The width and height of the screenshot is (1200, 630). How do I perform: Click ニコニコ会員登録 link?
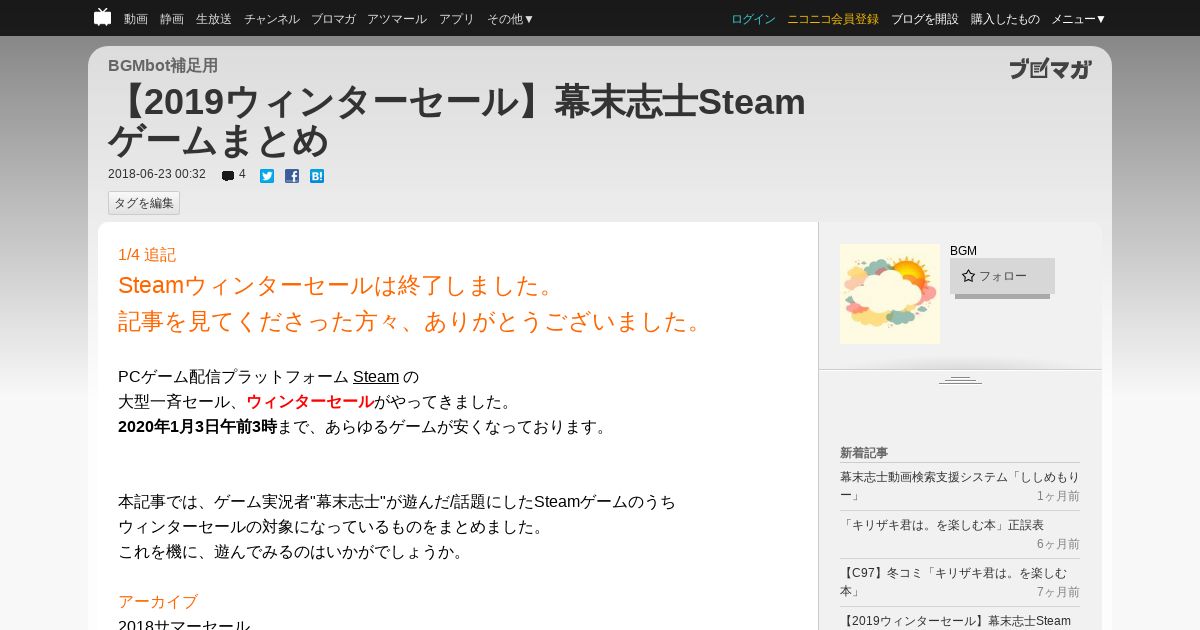(x=833, y=19)
